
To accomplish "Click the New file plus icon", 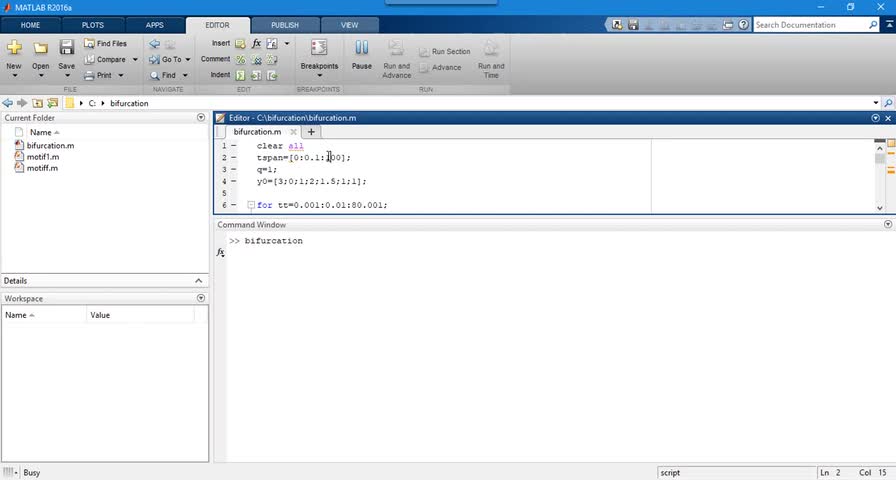I will 14,47.
